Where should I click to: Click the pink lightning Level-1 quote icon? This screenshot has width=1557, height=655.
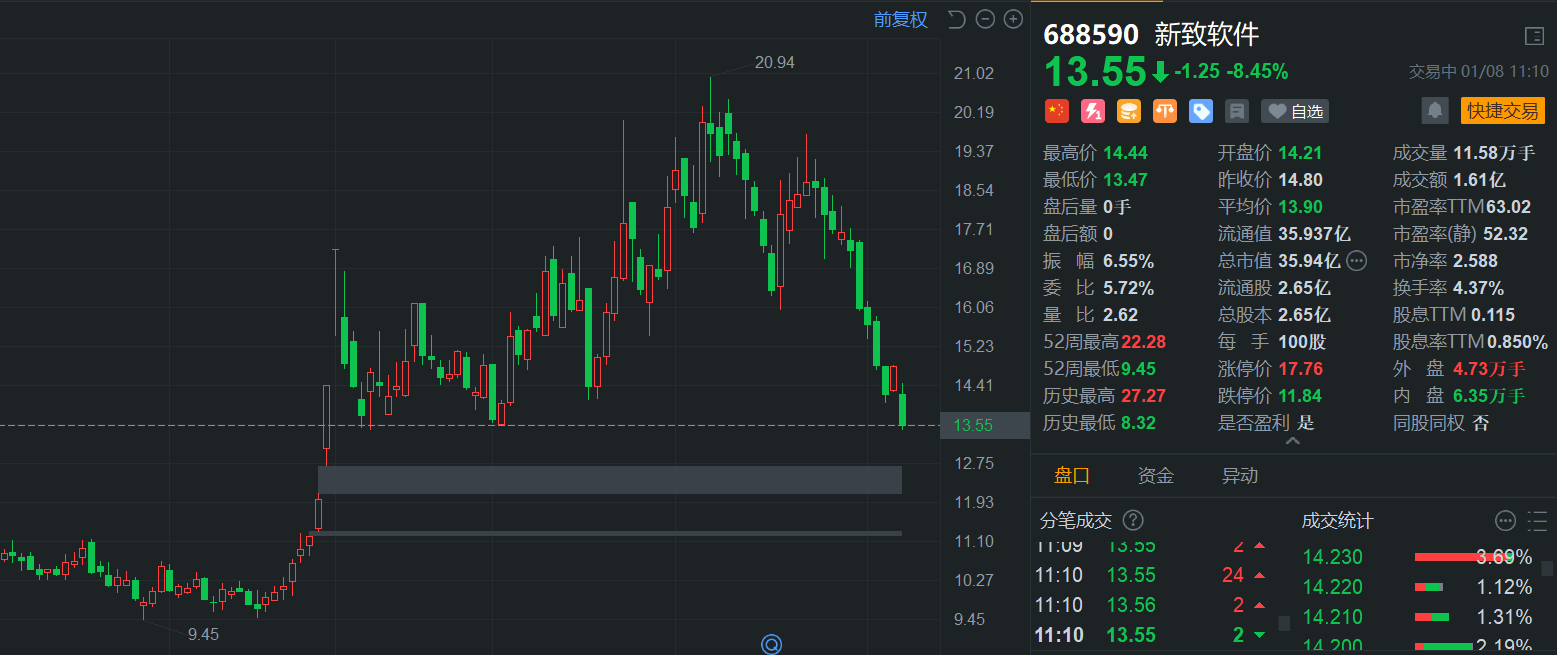point(1092,111)
